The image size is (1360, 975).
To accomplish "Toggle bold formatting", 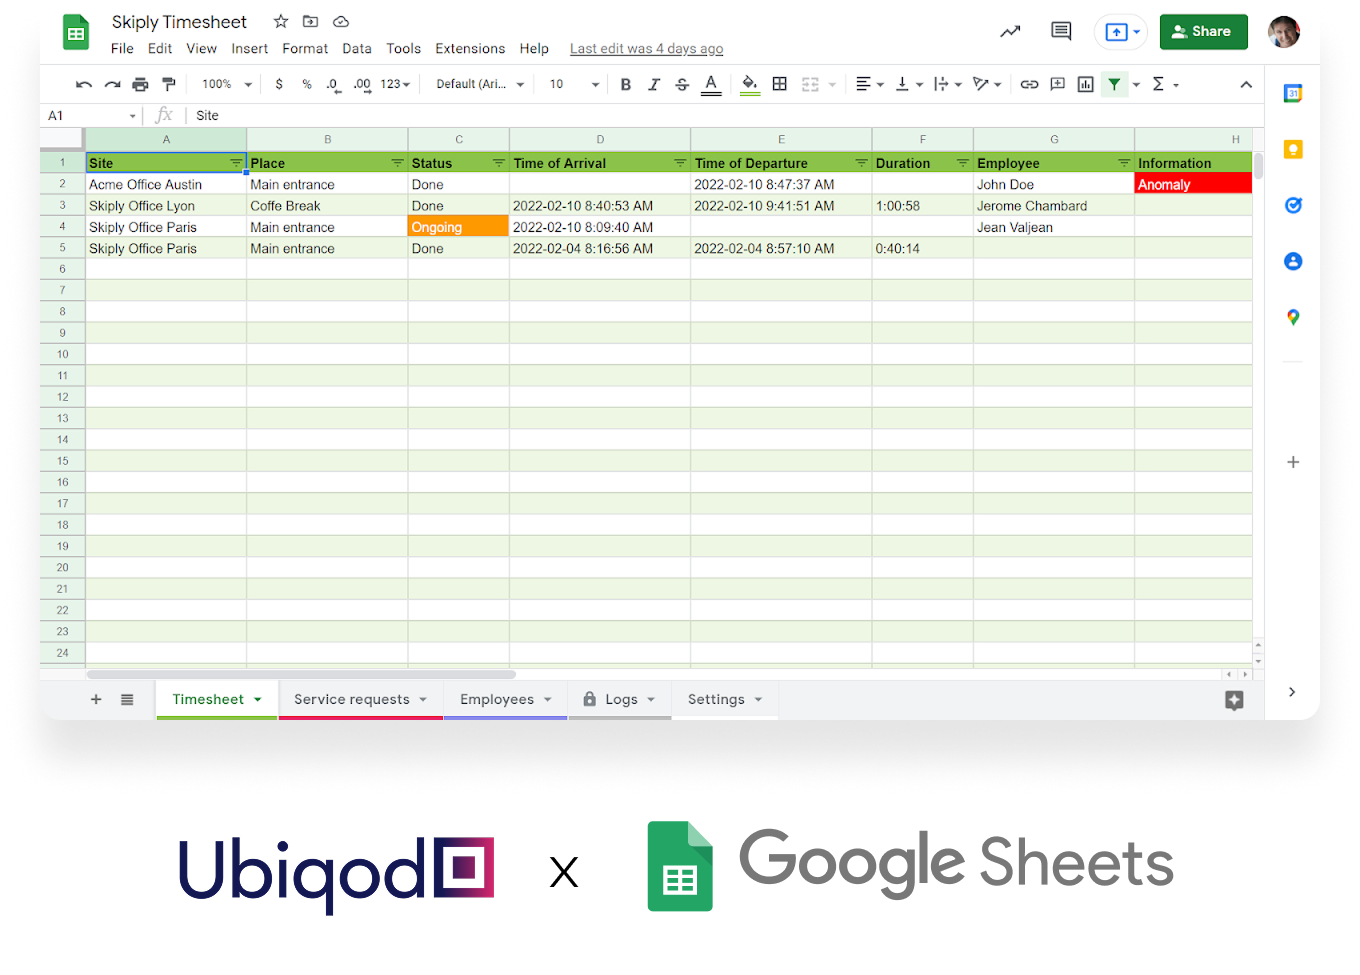I will pyautogui.click(x=625, y=84).
